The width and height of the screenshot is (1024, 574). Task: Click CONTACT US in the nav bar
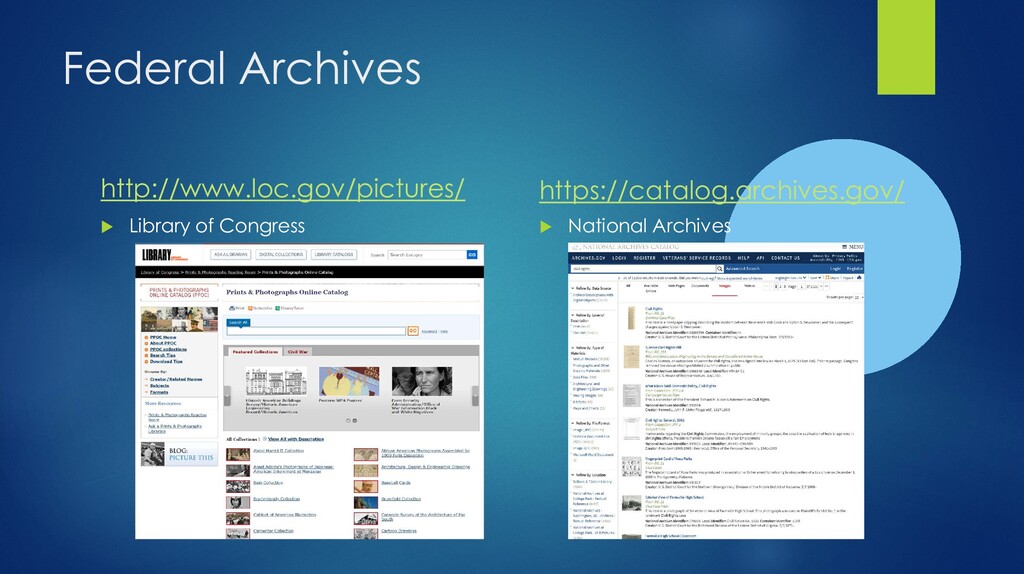pyautogui.click(x=785, y=258)
